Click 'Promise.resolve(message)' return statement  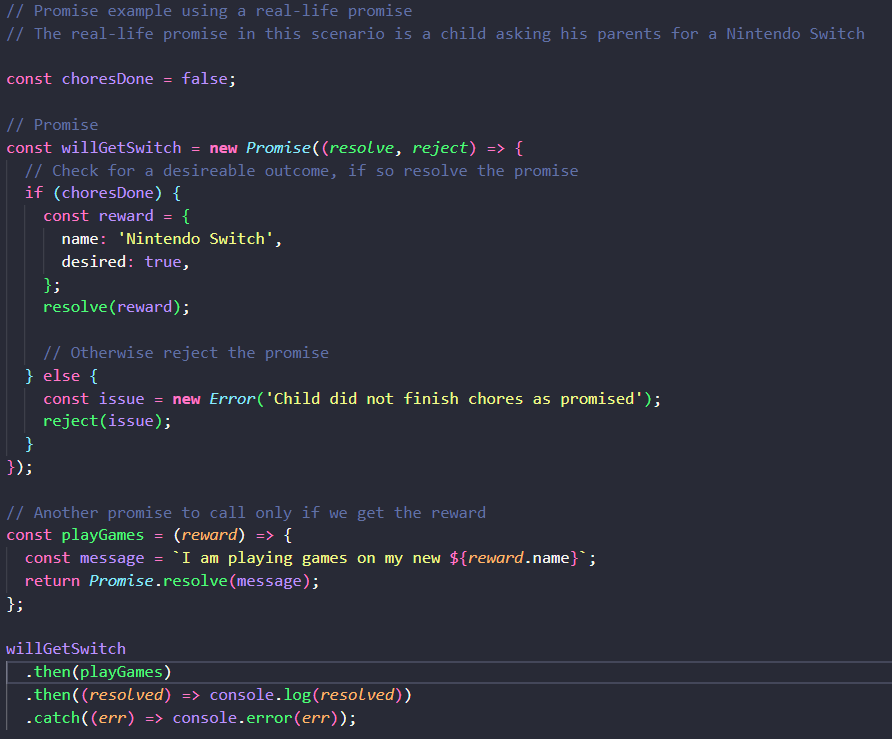pyautogui.click(x=172, y=581)
